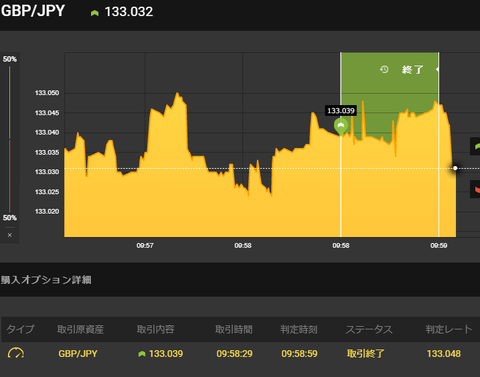Click the white arrow next to 終了

(x=437, y=69)
